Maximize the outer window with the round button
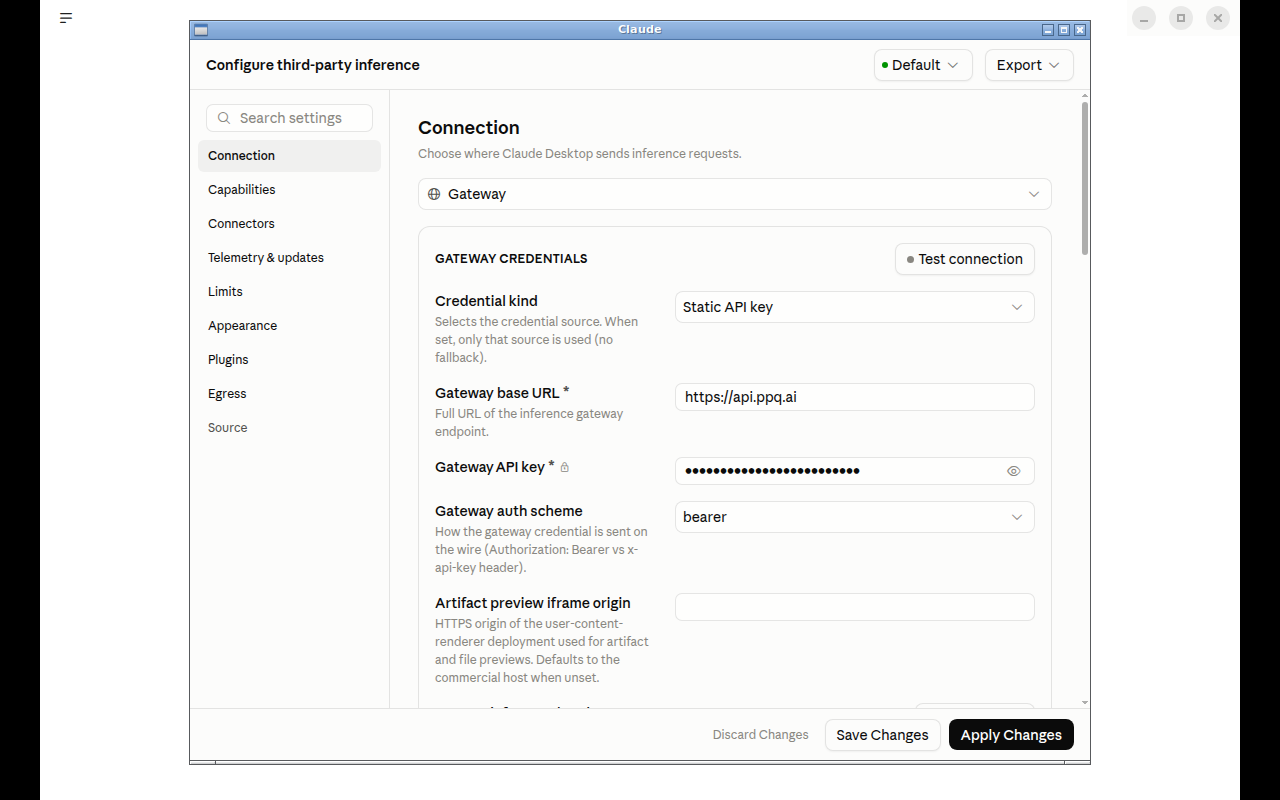This screenshot has height=800, width=1280. pos(1181,18)
